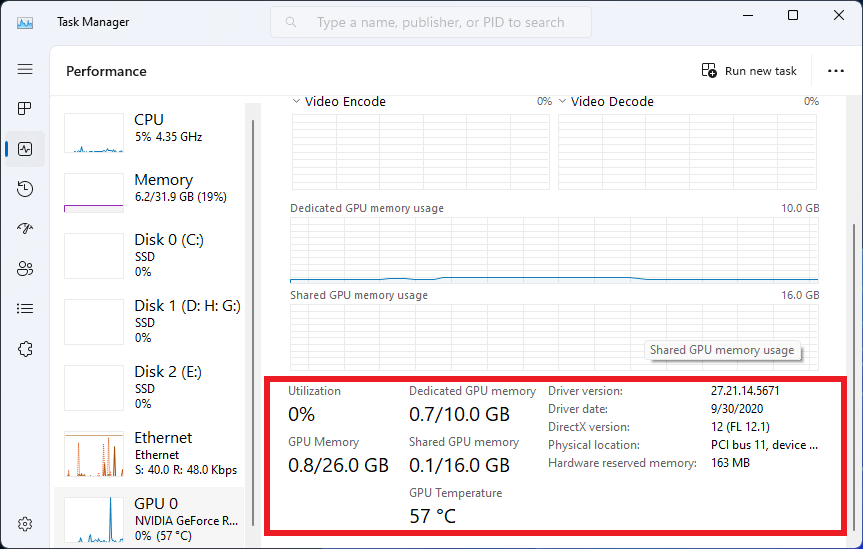
Task: Click the Performance page heading
Action: (106, 71)
